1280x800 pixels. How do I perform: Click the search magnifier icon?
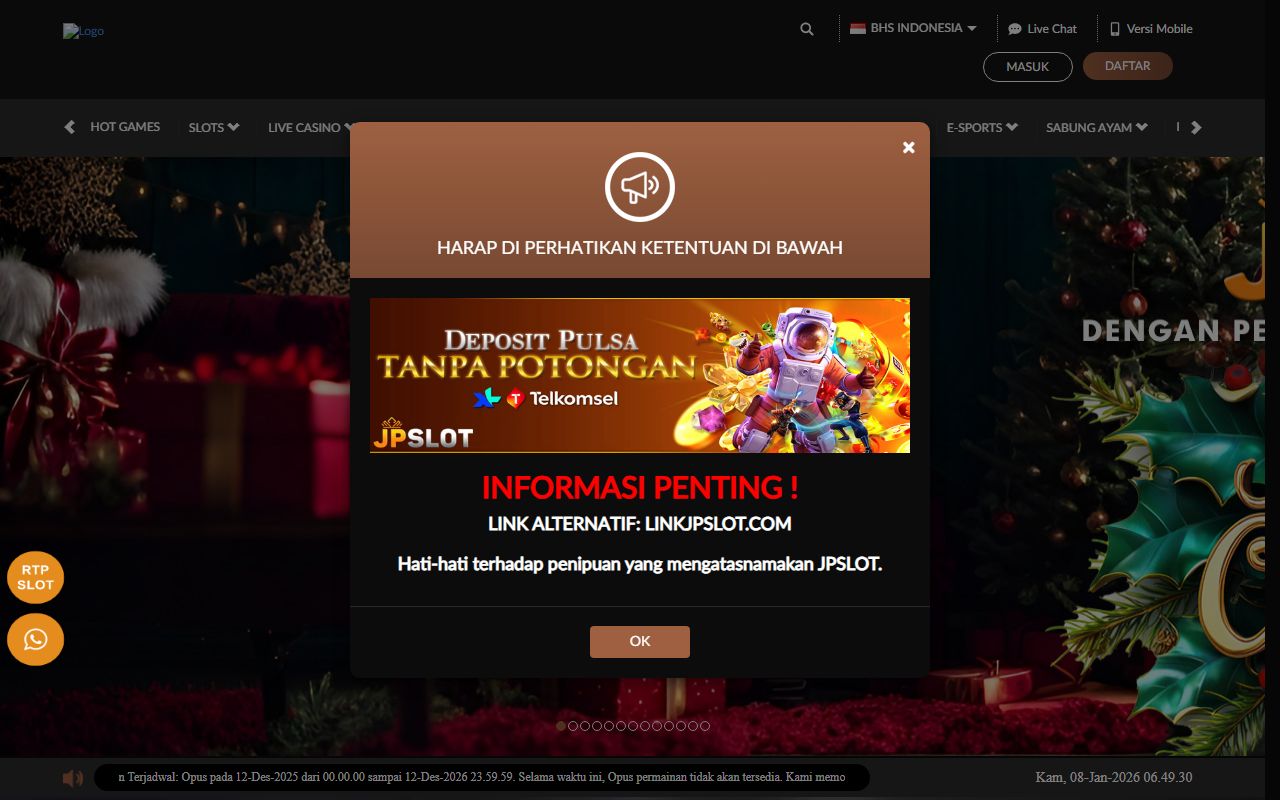pos(807,29)
